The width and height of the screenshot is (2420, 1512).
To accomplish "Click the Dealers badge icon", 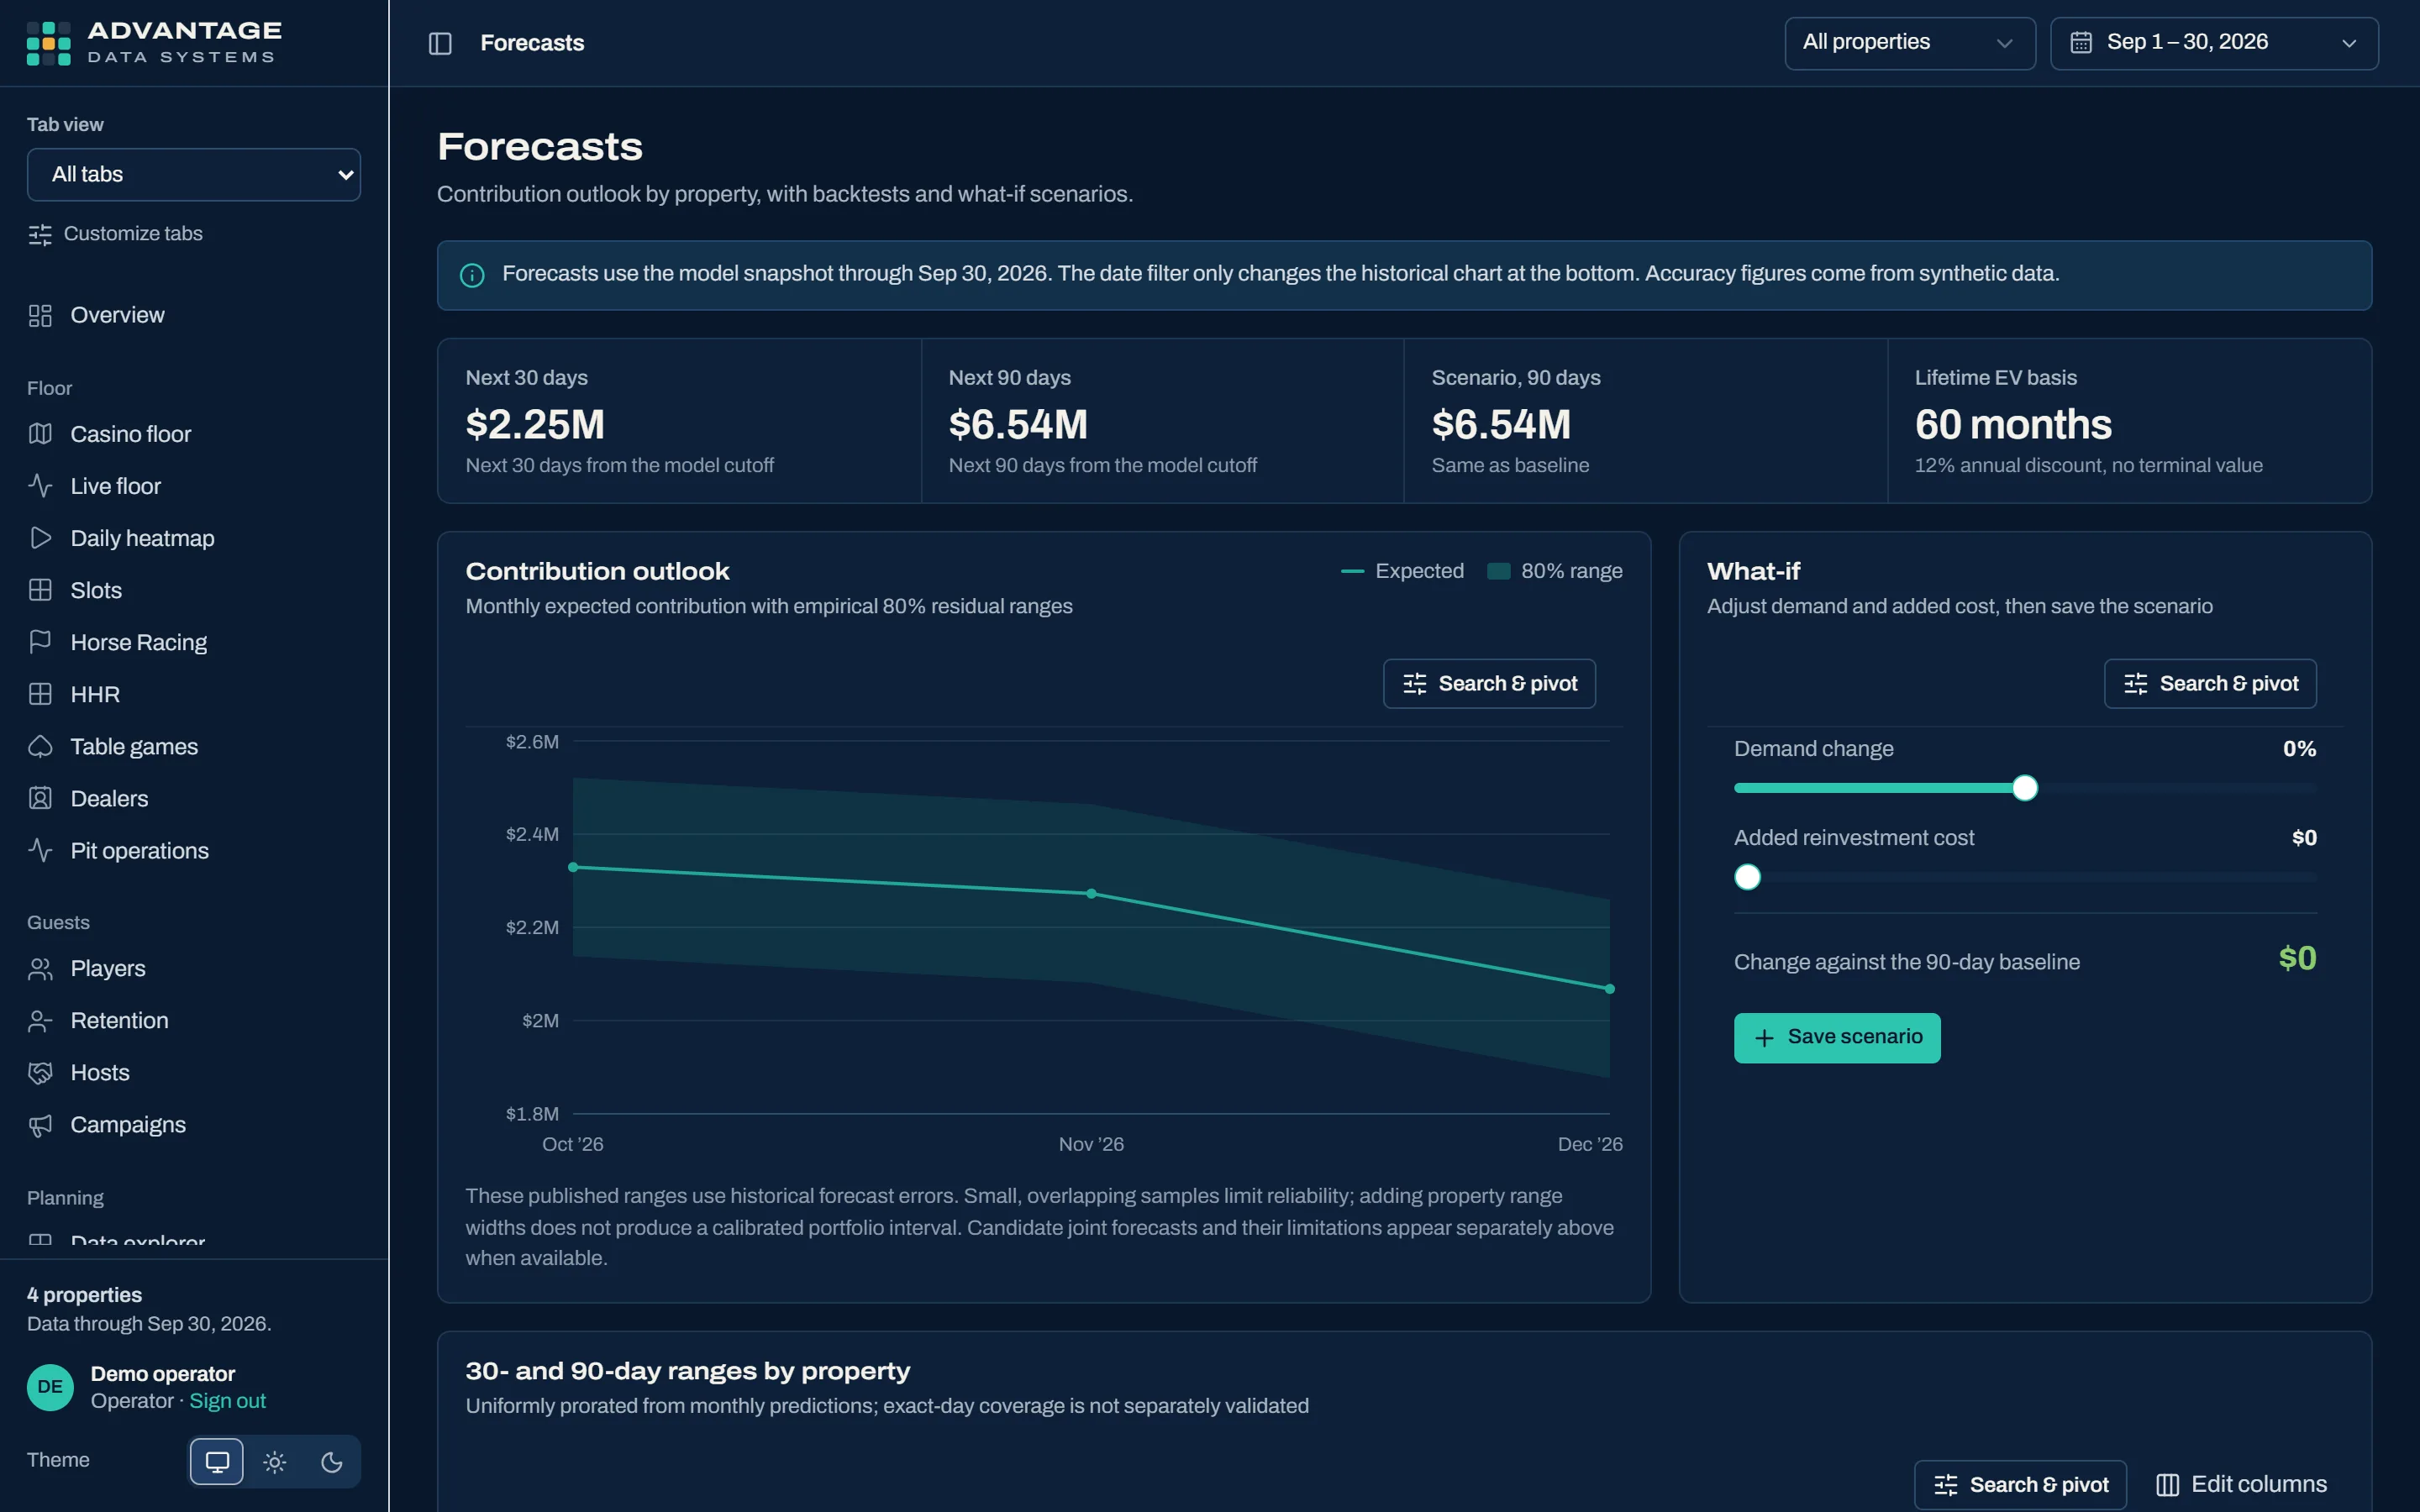I will [40, 798].
